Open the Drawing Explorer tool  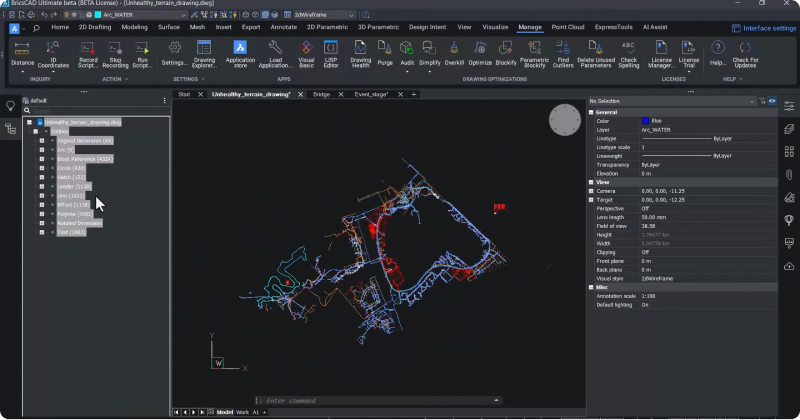204,50
